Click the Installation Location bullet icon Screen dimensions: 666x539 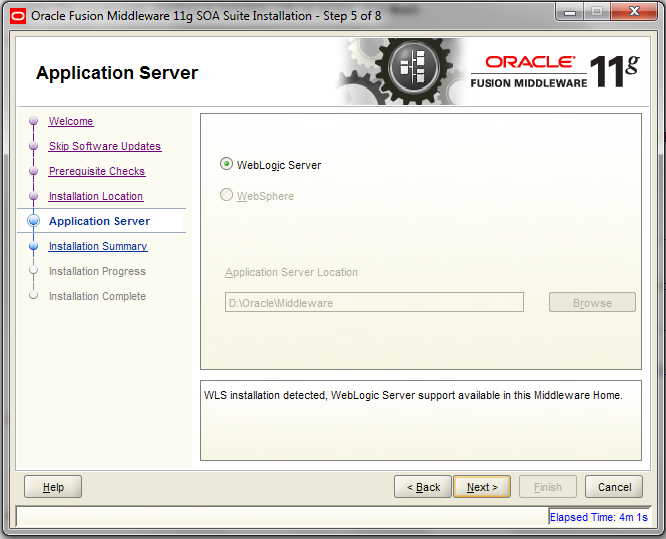34,196
